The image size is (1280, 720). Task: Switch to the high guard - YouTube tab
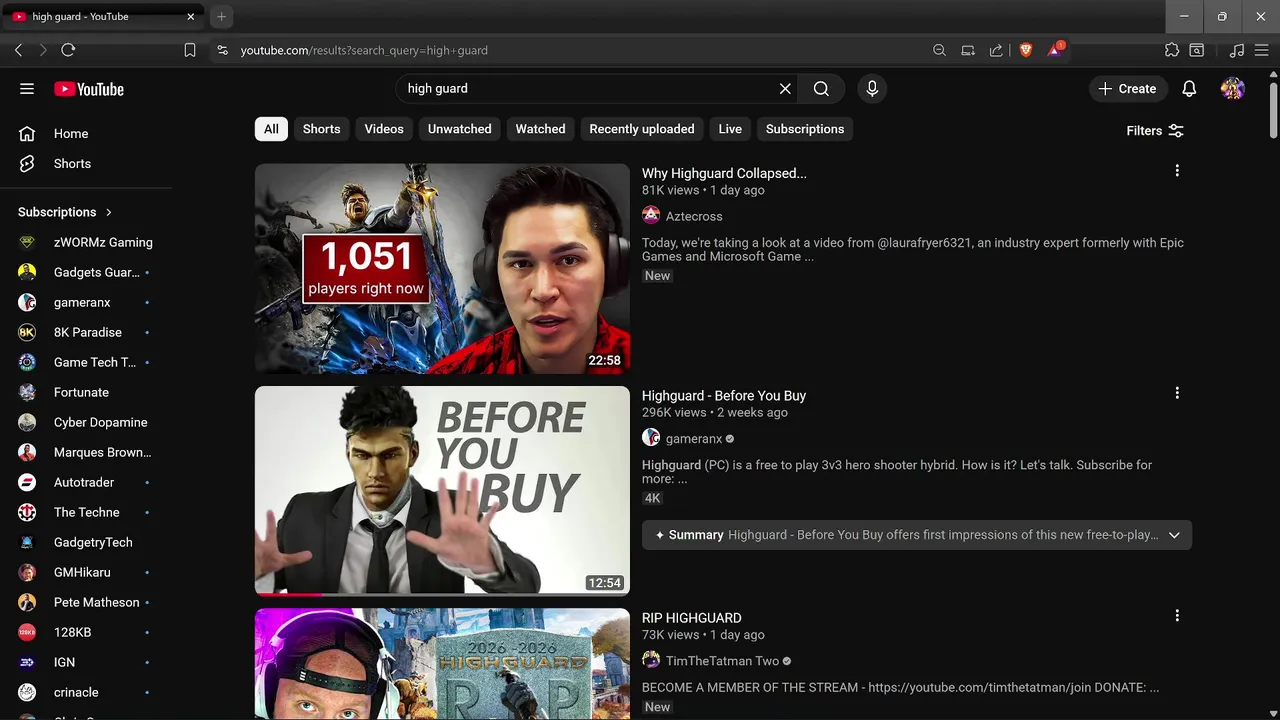pos(102,17)
